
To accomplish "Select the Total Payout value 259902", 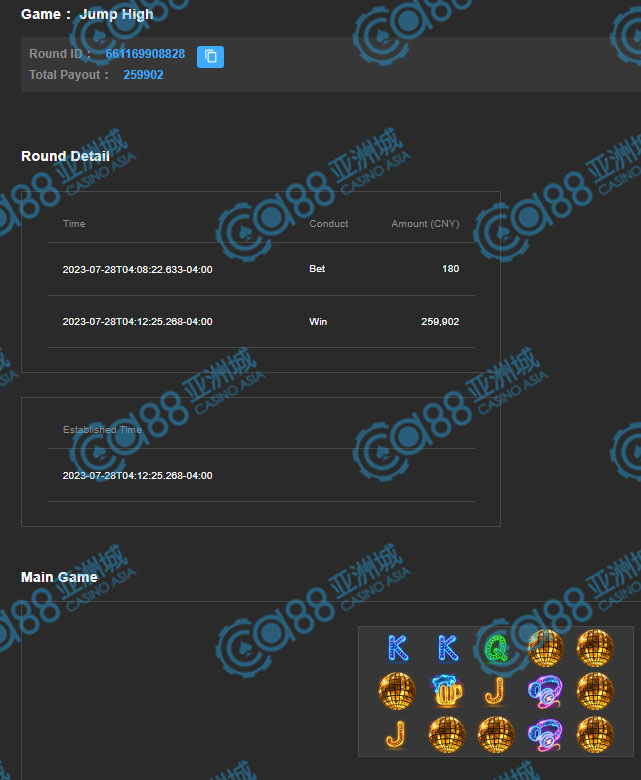I will coord(143,75).
